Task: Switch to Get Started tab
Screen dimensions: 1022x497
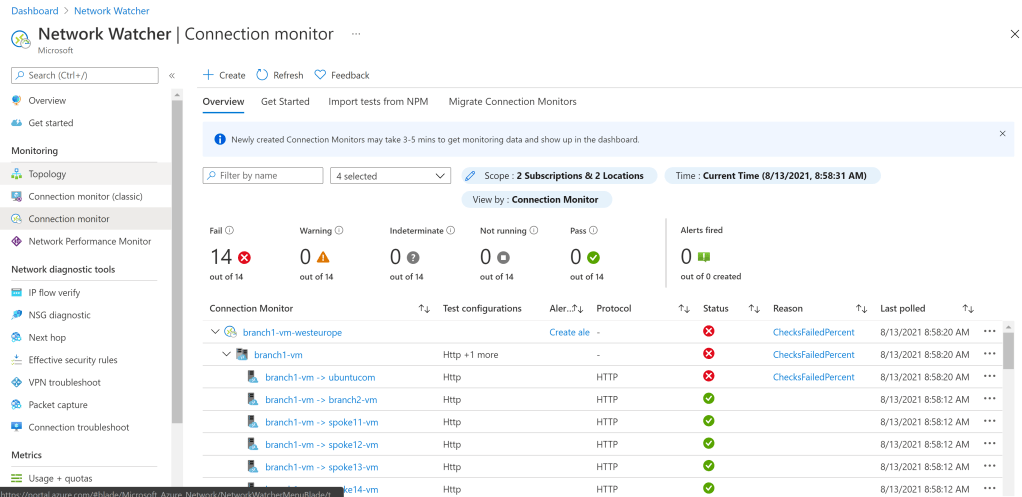Action: click(285, 102)
